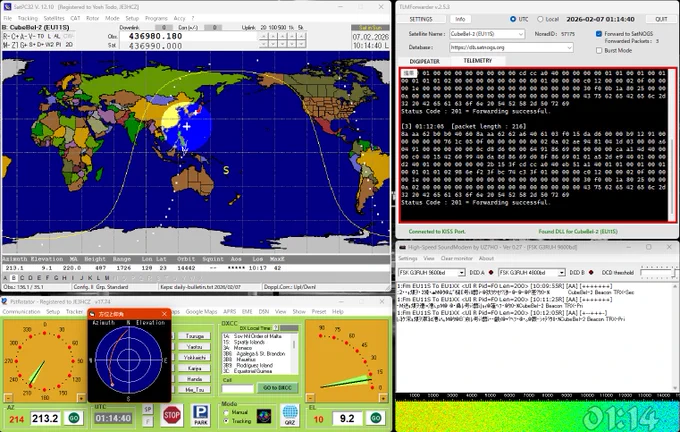Image resolution: width=680 pixels, height=432 pixels.
Task: Click the PARK icon in PstRotator
Action: click(x=200, y=415)
